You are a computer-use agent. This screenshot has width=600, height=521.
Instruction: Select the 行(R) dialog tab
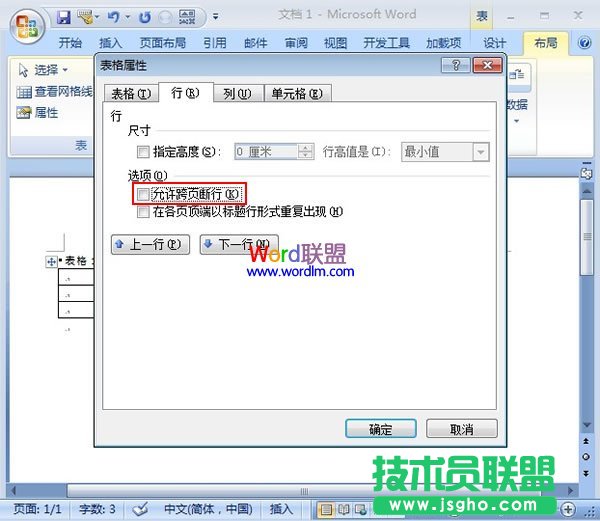[186, 92]
